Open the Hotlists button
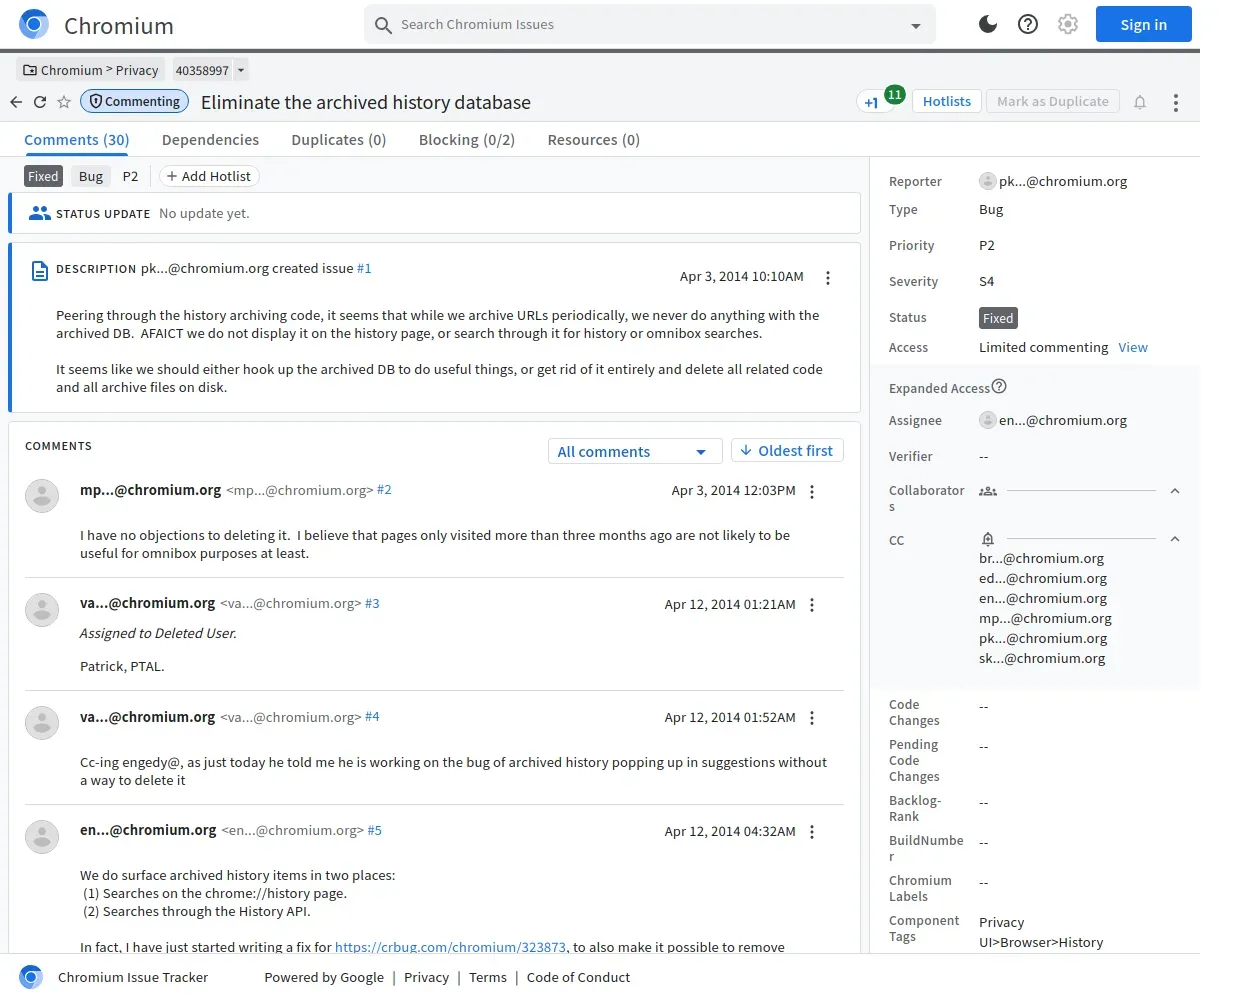This screenshot has height=1000, width=1234. tap(946, 101)
